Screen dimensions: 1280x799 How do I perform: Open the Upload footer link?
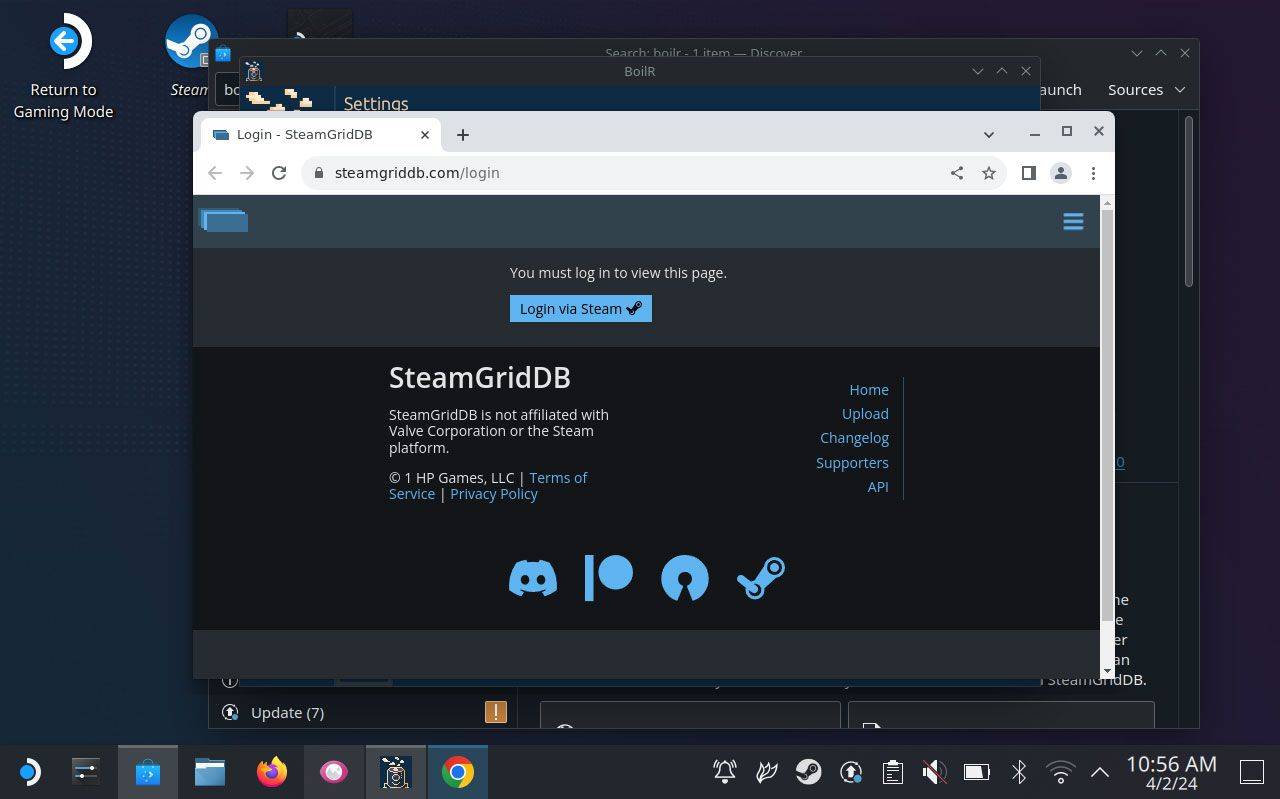(x=865, y=413)
